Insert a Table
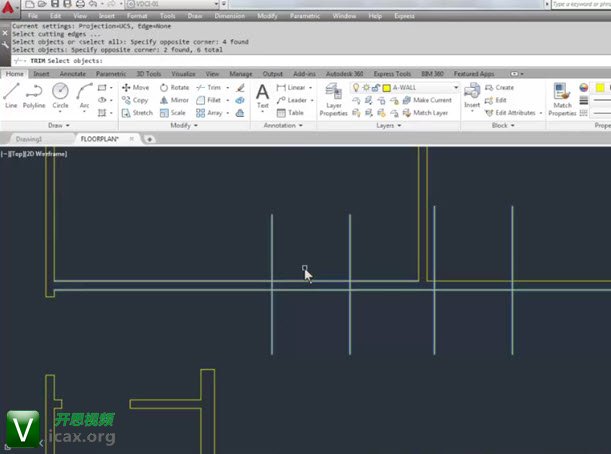This screenshot has width=611, height=454. (x=290, y=113)
